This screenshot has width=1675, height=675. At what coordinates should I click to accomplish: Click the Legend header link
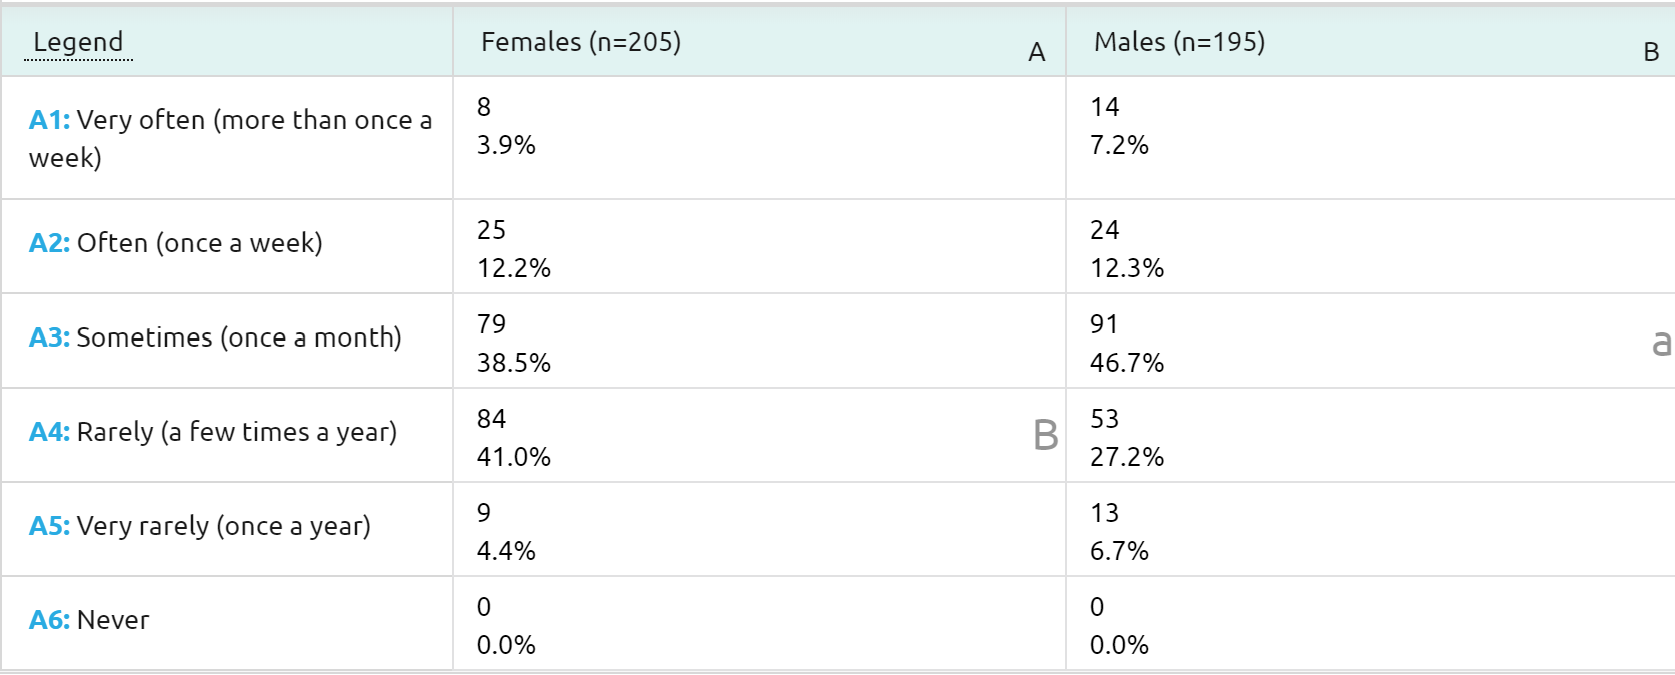click(x=78, y=42)
